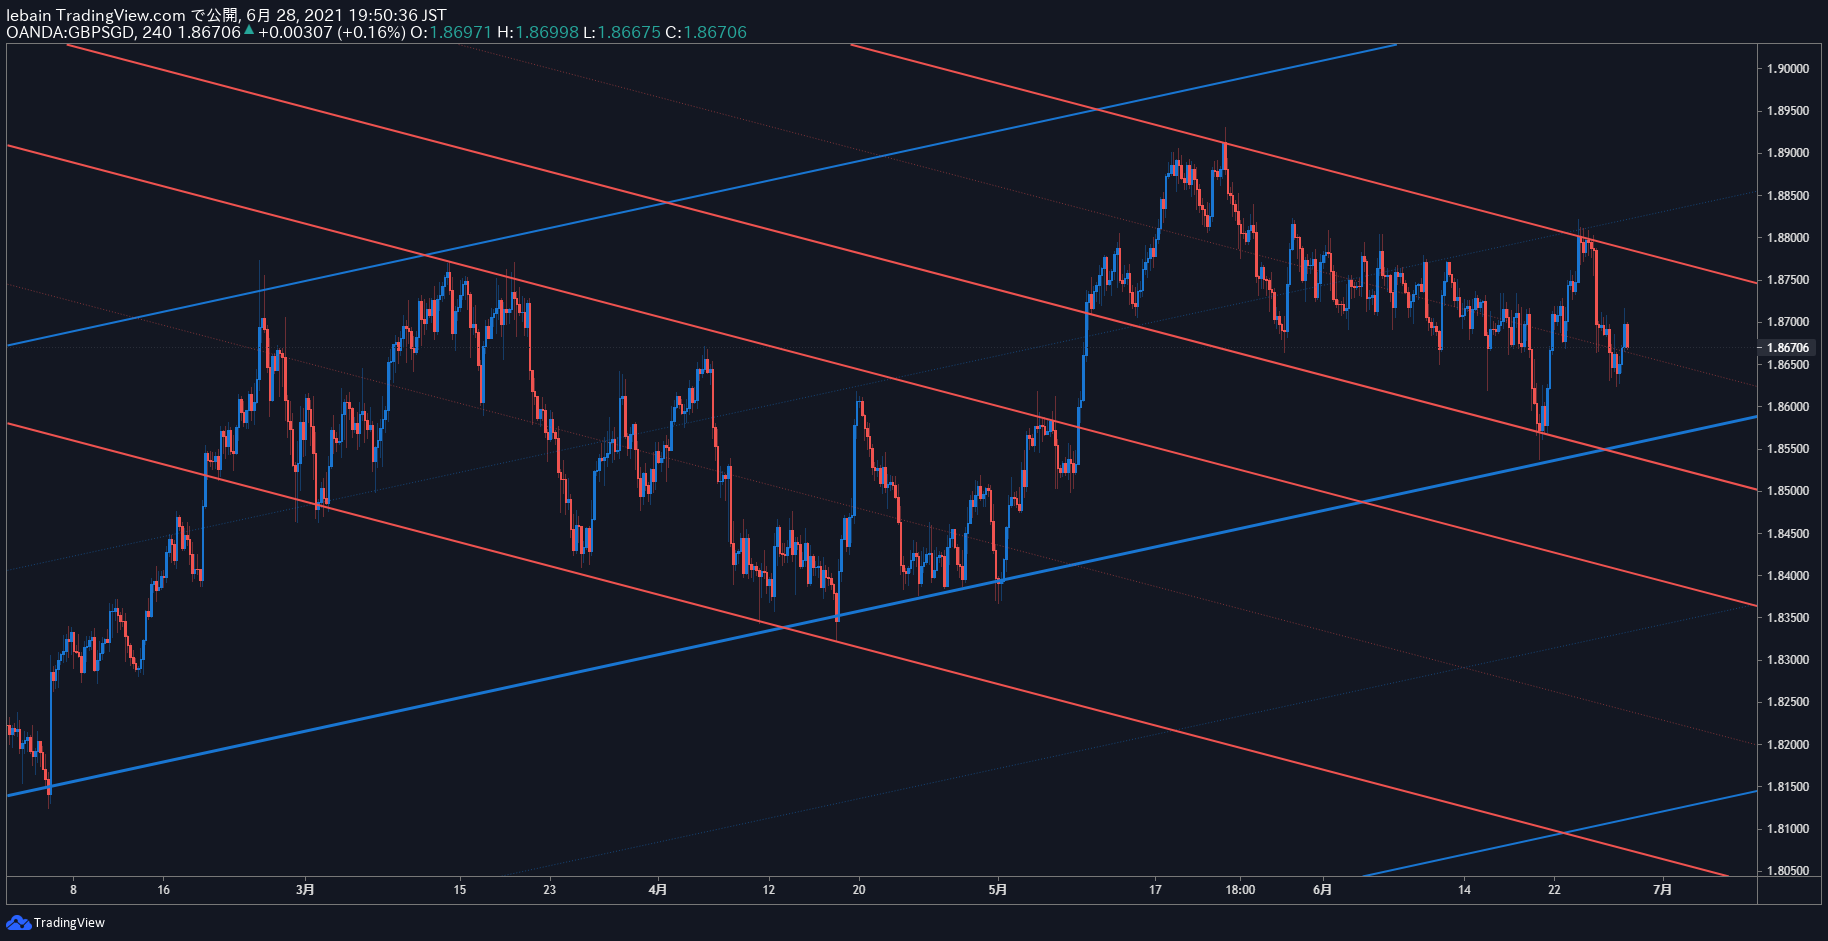Click the 1.83500 price axis label
The height and width of the screenshot is (941, 1828).
(1788, 618)
